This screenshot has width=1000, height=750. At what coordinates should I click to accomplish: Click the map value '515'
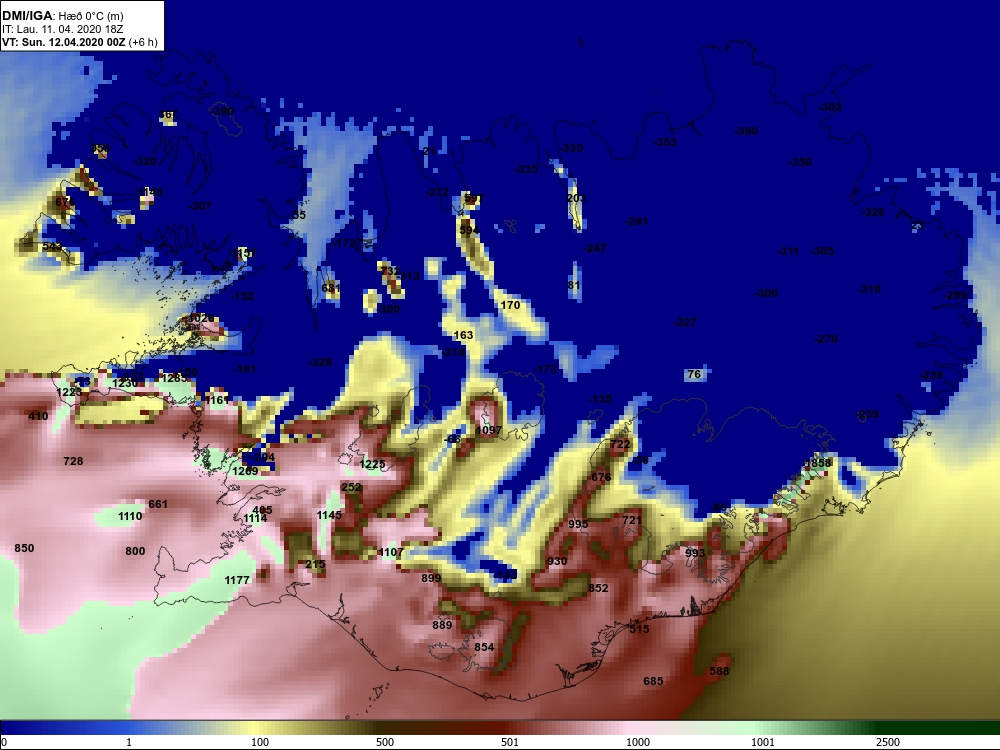[x=639, y=629]
